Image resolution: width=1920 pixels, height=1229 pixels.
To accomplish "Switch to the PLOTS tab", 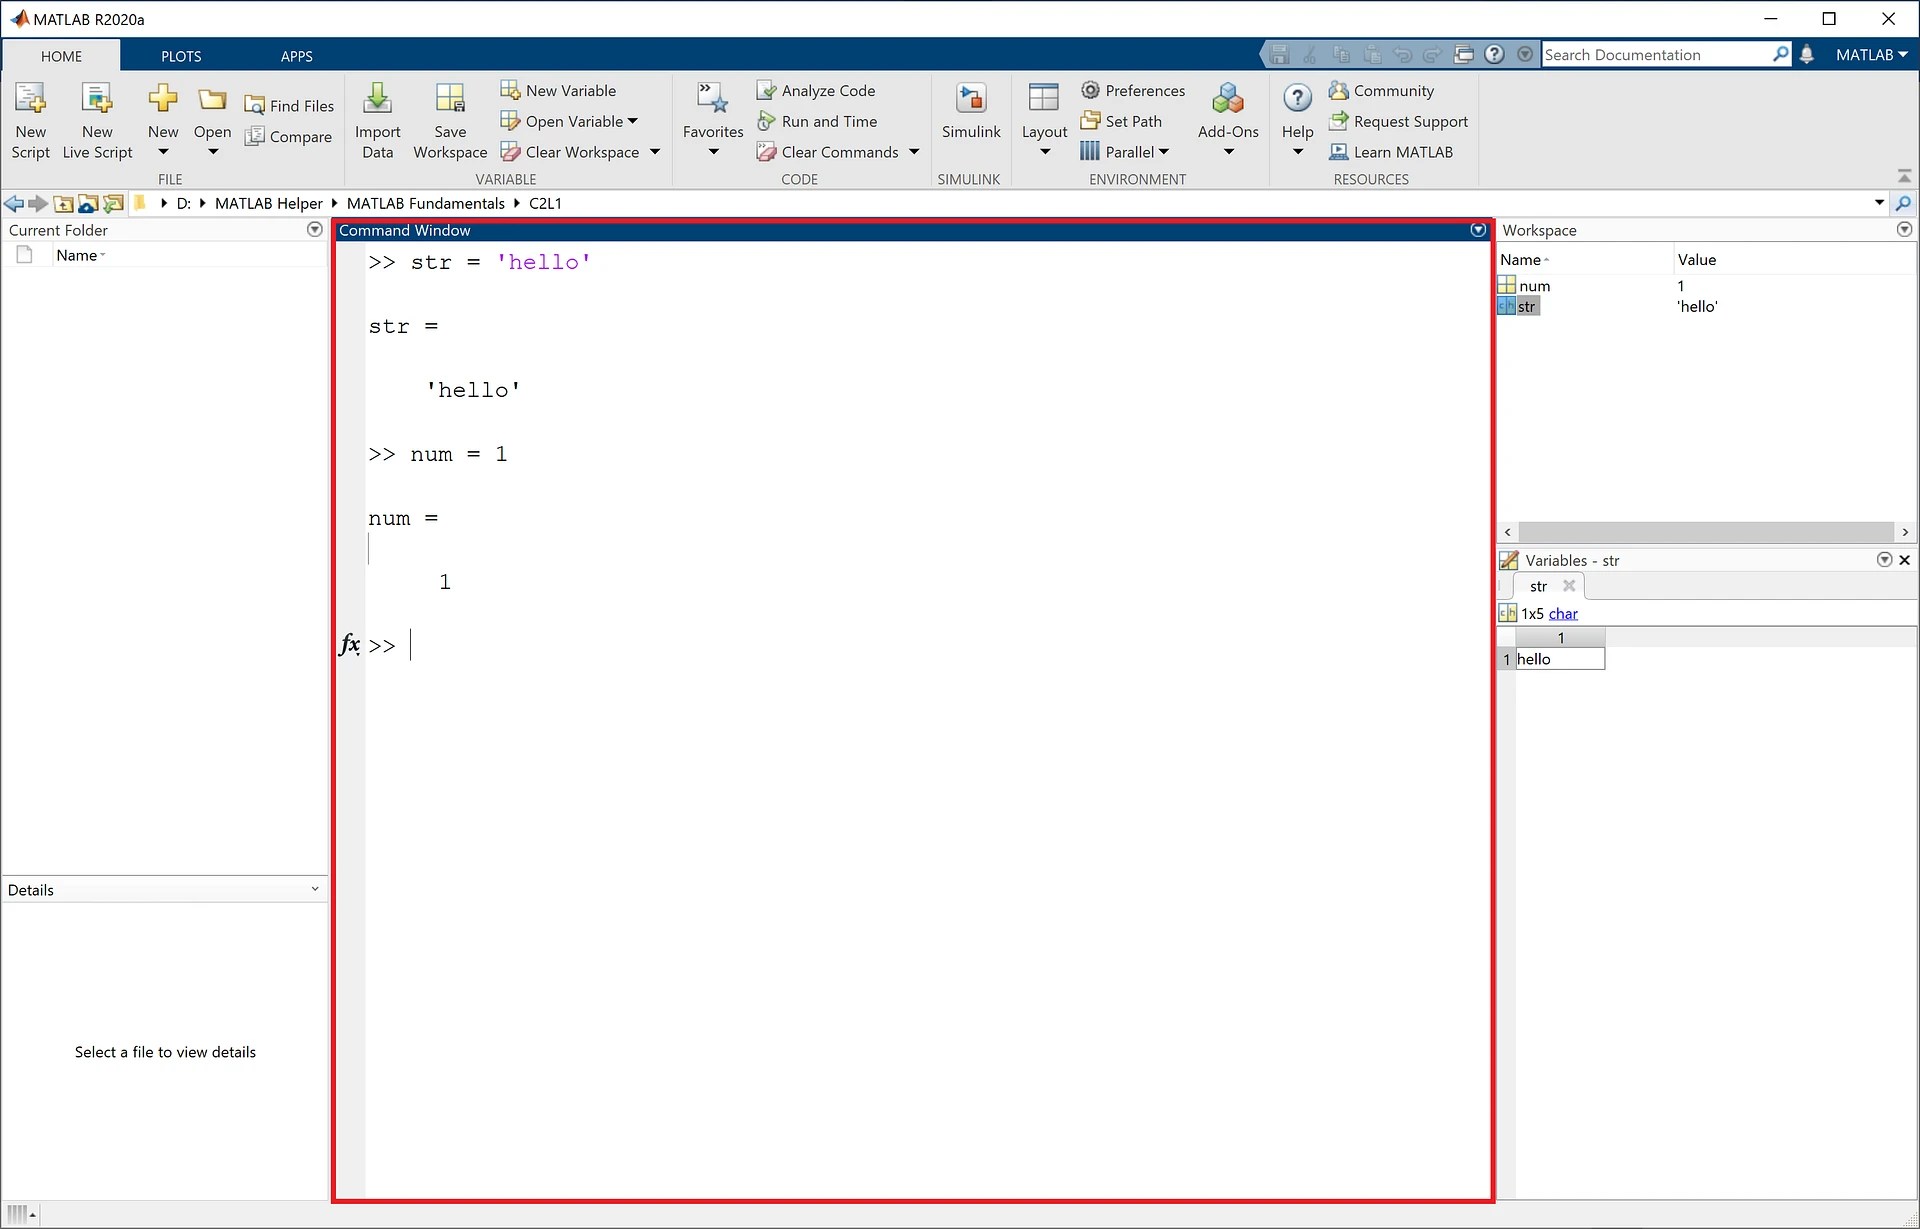I will click(181, 56).
